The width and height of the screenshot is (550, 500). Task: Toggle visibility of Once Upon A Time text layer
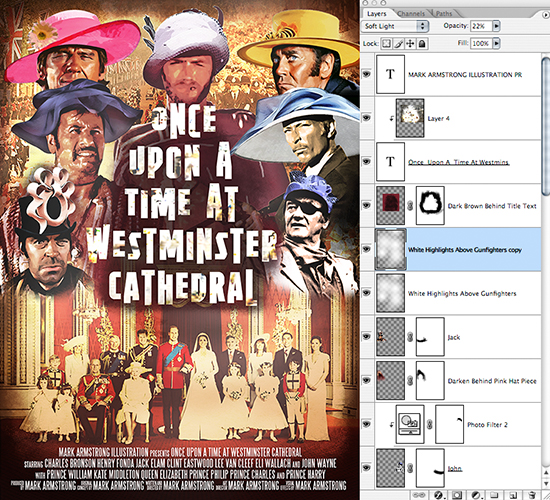click(367, 161)
